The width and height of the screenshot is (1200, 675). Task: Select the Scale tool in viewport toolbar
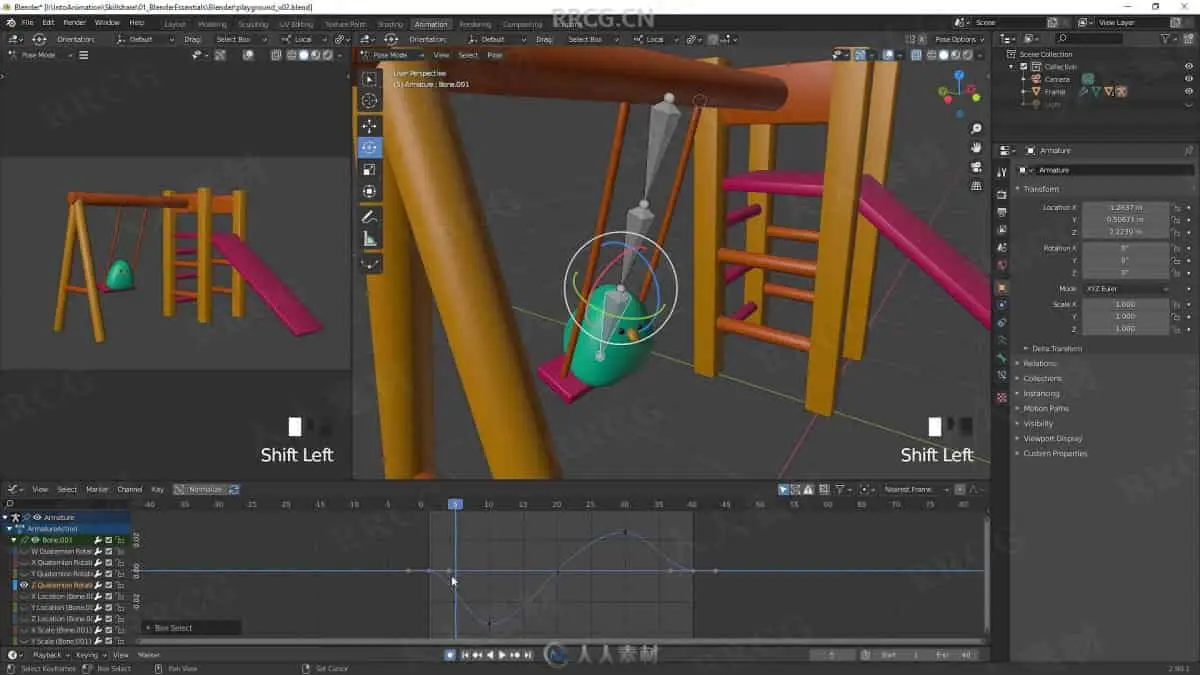click(x=369, y=170)
